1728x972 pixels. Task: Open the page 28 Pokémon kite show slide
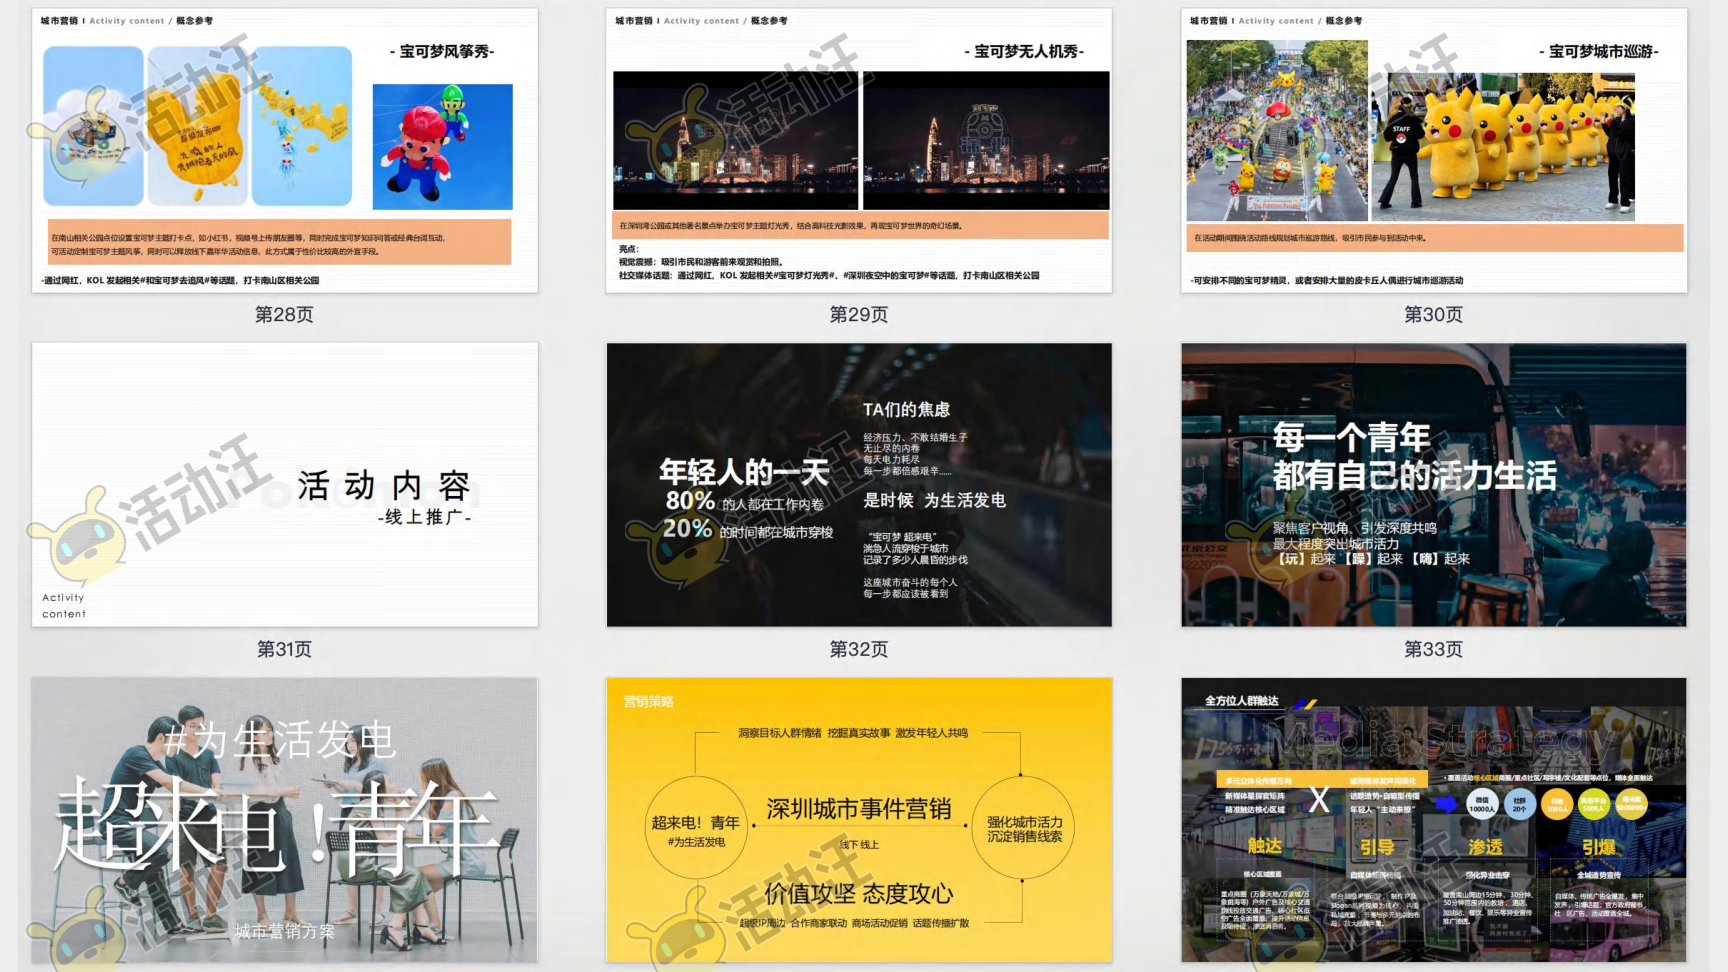pos(285,151)
